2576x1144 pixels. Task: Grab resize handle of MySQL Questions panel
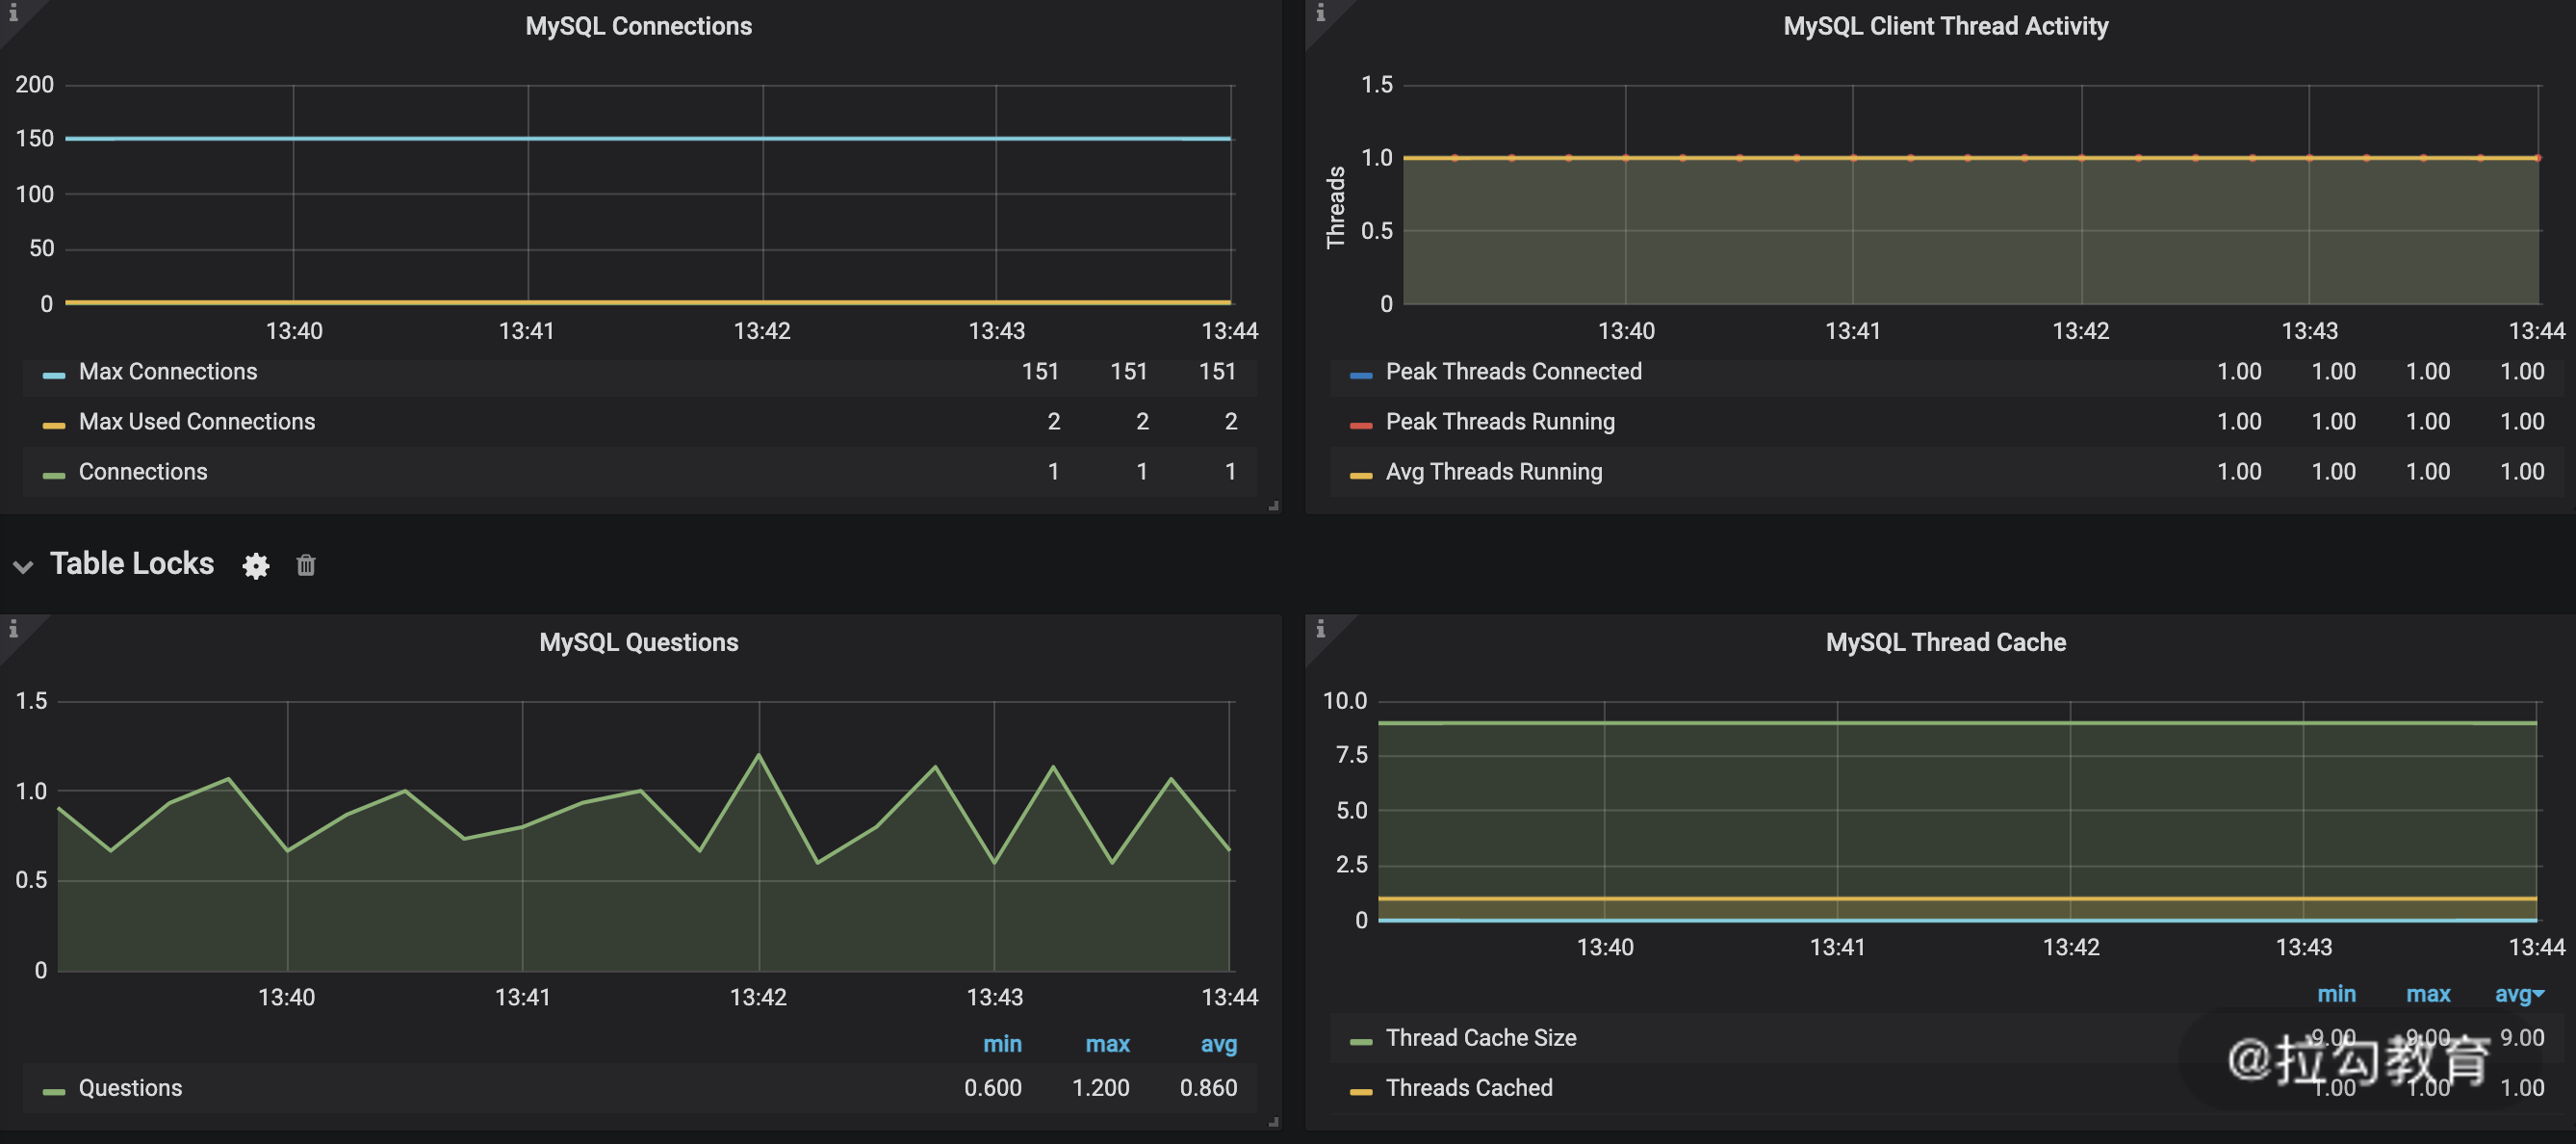point(1273,1122)
